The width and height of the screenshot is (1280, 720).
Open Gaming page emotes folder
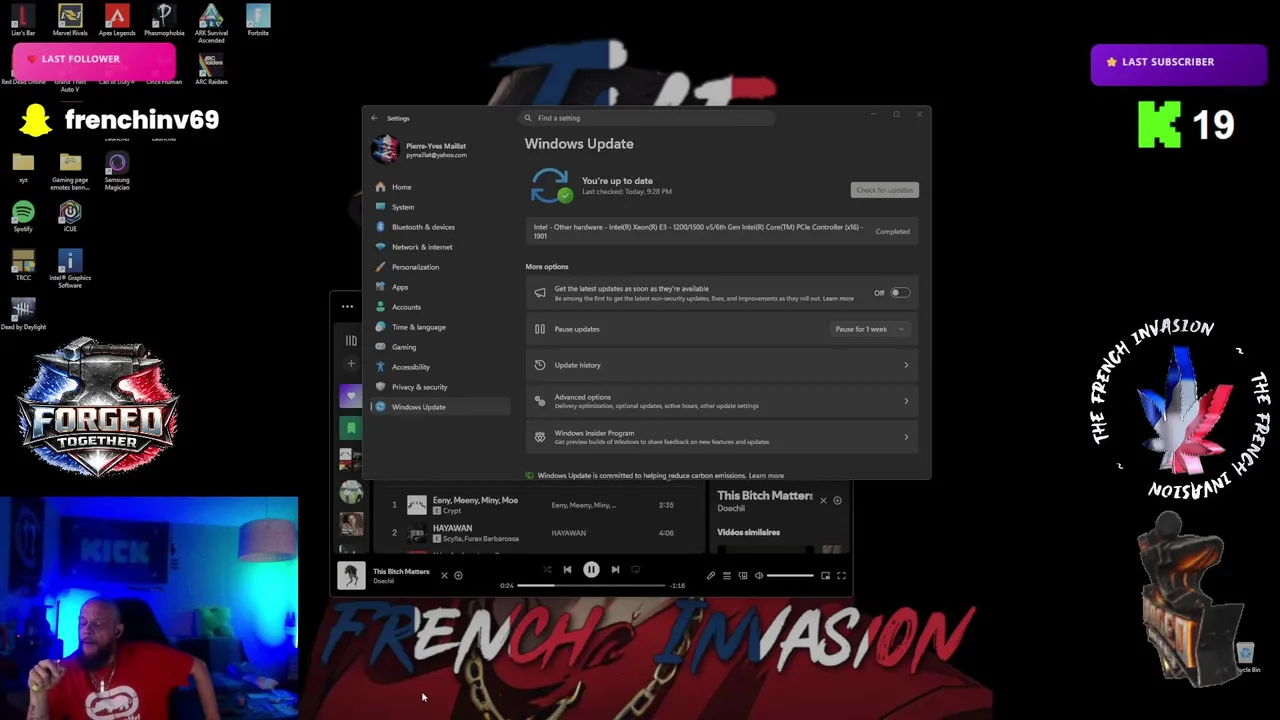[x=70, y=171]
